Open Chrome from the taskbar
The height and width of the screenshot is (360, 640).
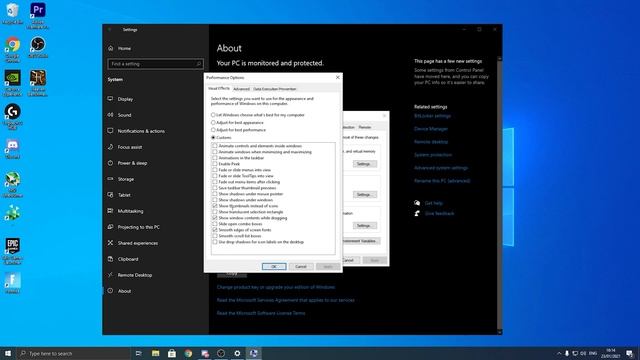click(188, 353)
